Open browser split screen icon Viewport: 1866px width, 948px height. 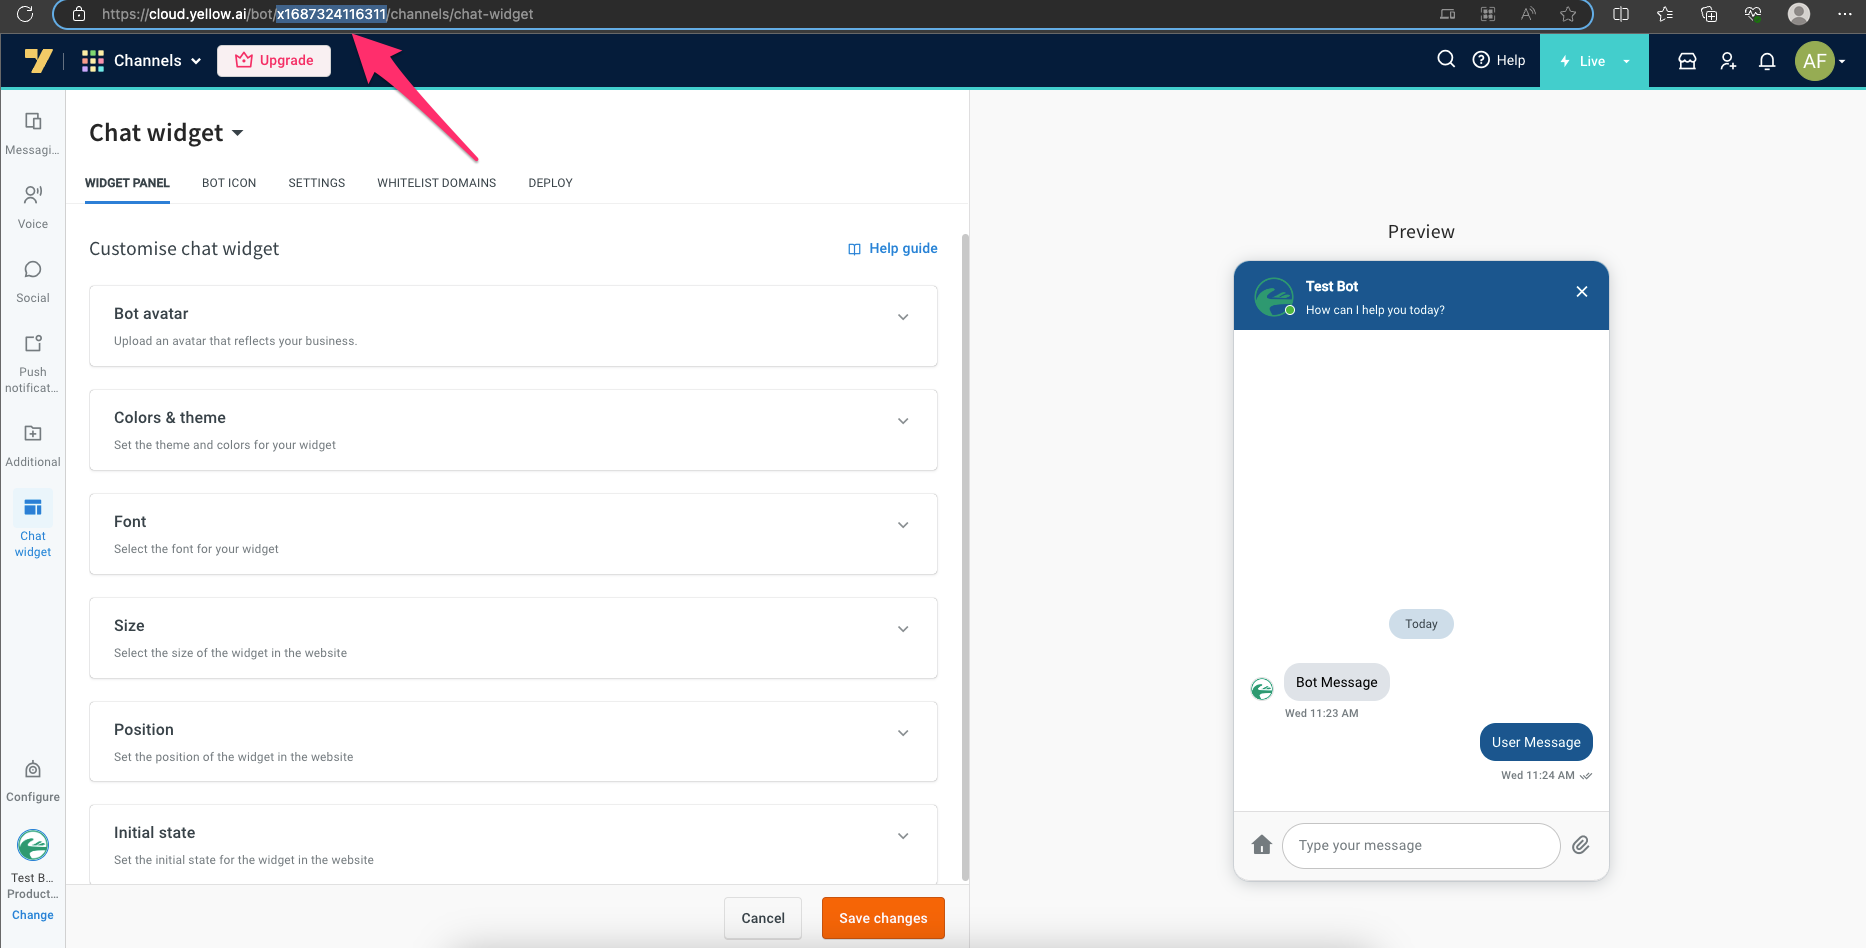click(x=1621, y=14)
